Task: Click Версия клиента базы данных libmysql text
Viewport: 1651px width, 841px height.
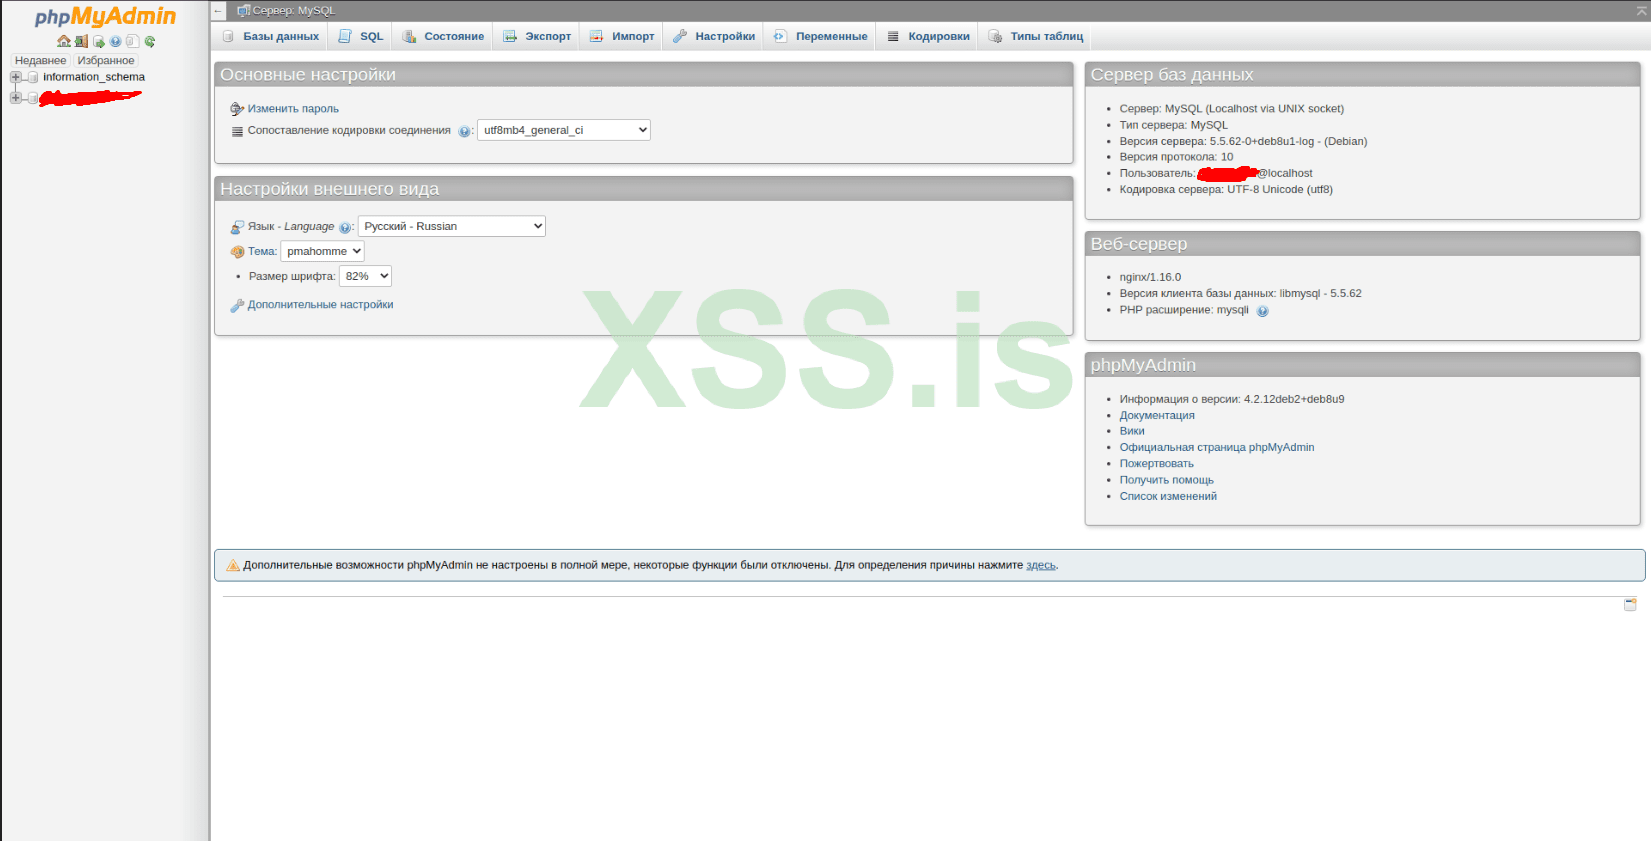Action: click(1241, 293)
